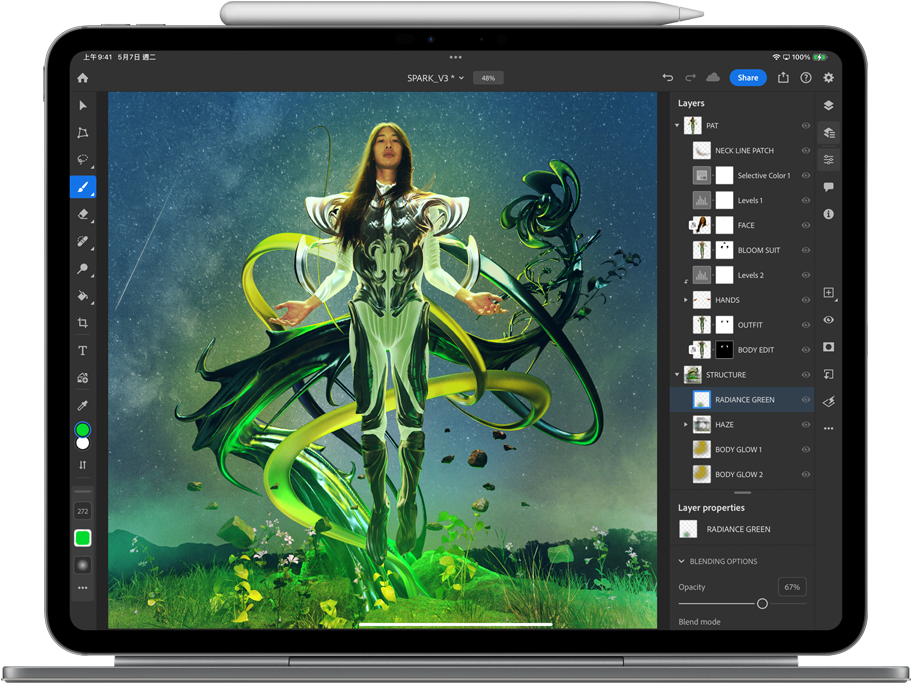Hide the PAT group layer

pos(806,126)
